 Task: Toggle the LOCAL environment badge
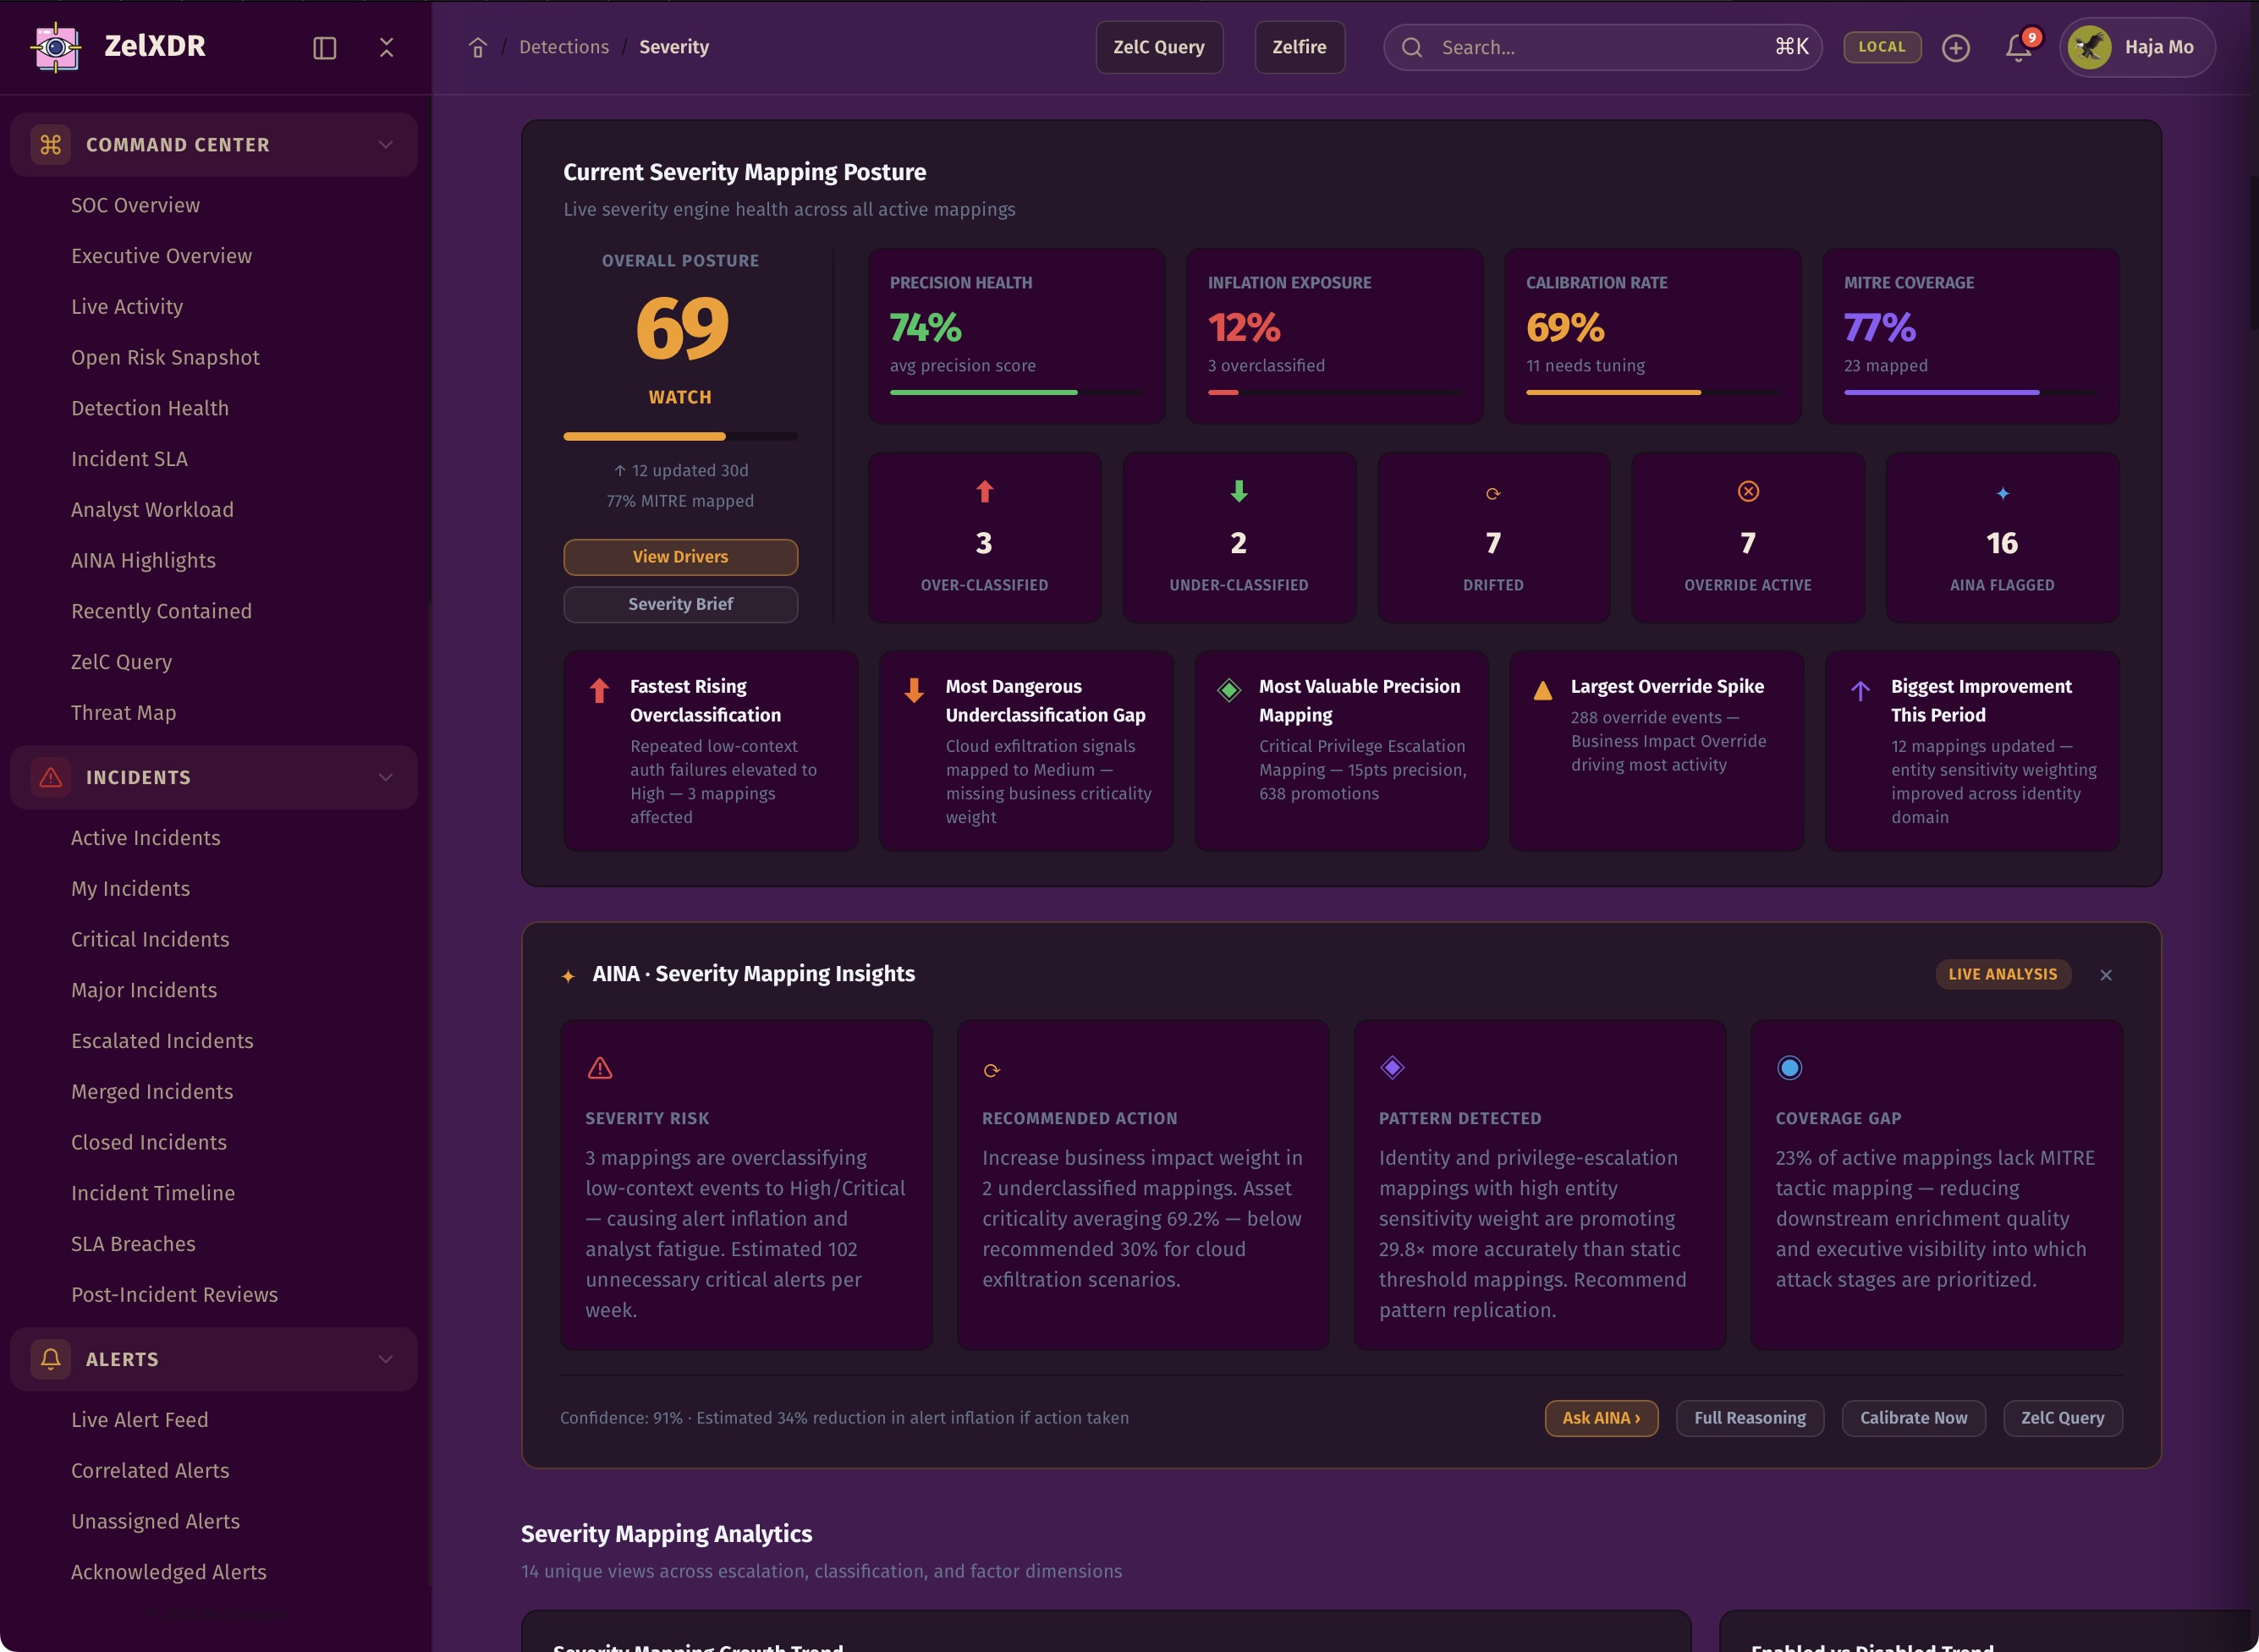point(1881,47)
